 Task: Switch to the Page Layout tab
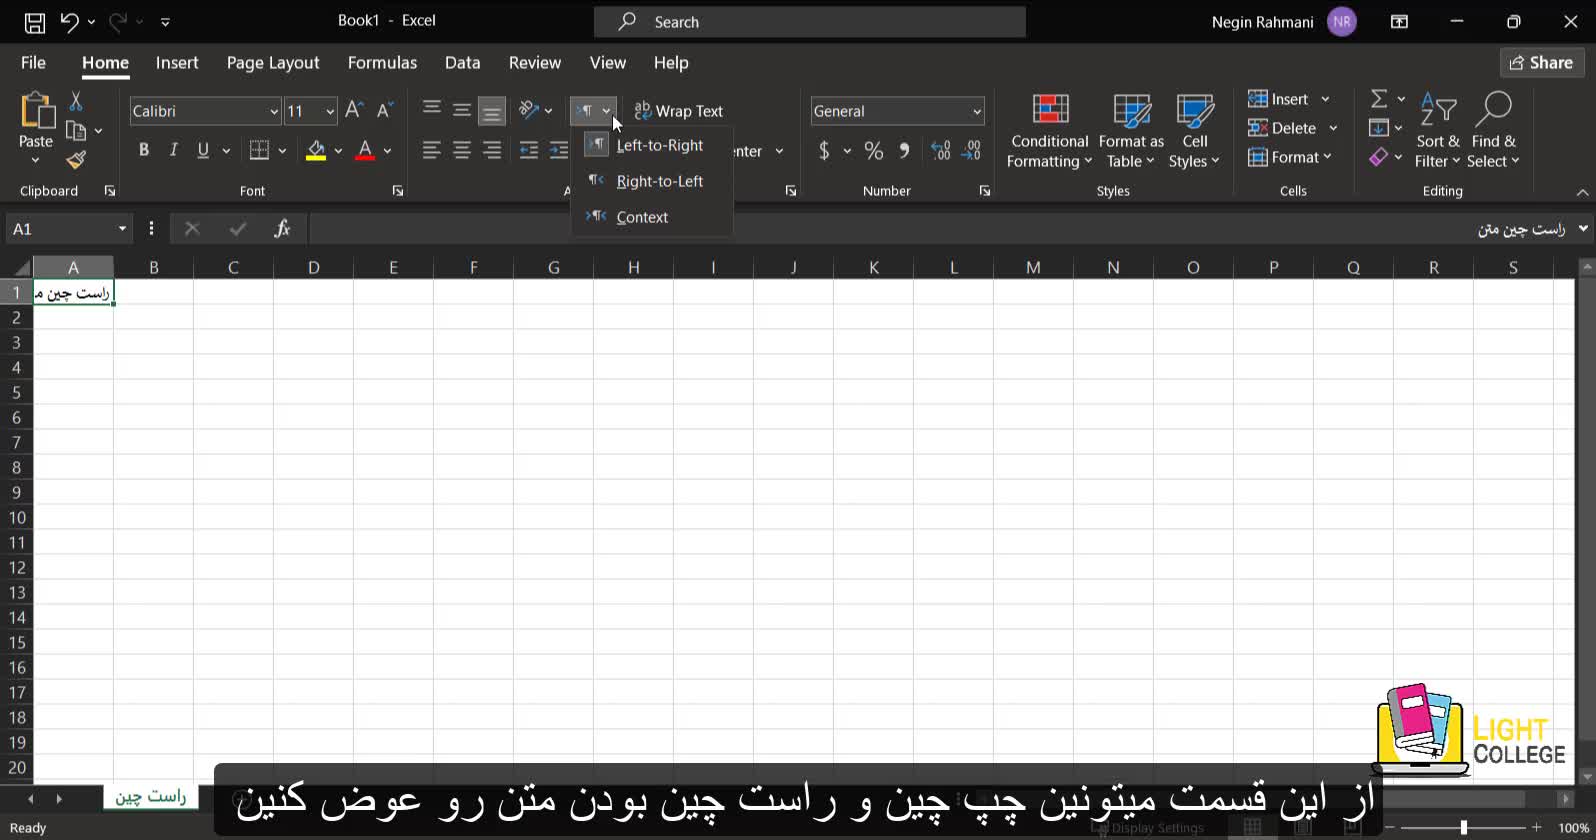(273, 63)
